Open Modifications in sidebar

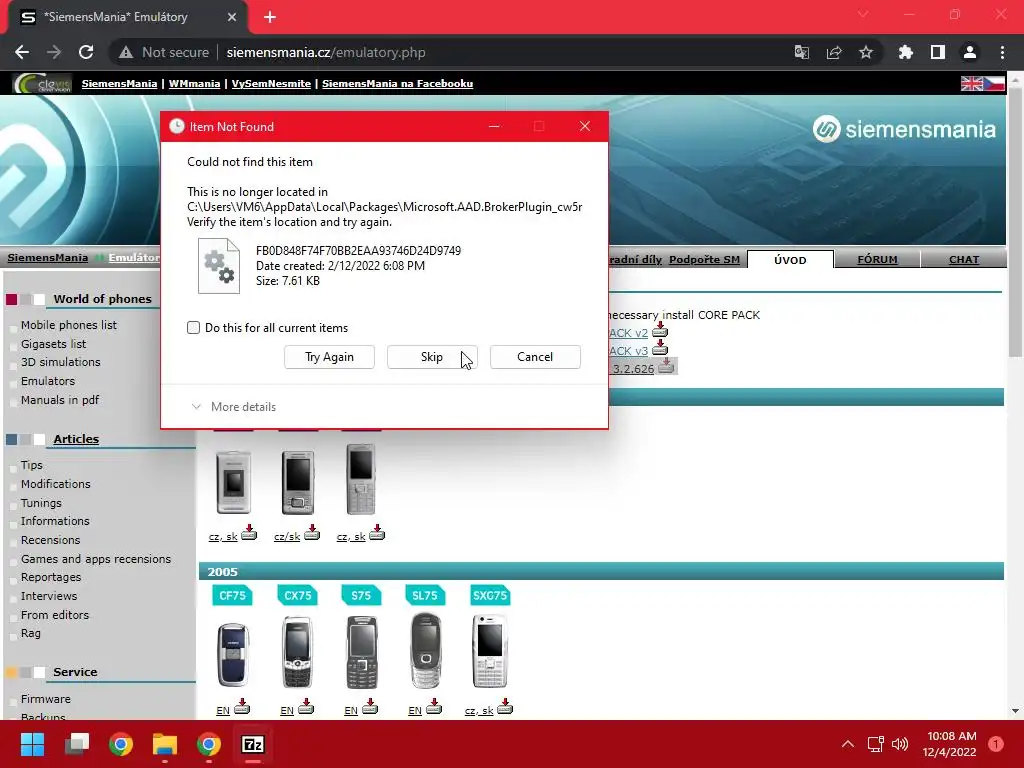tap(56, 484)
